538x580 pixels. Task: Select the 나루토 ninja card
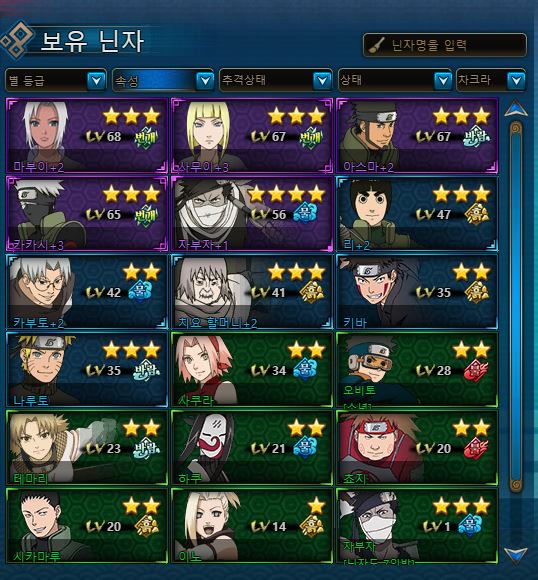[87, 370]
